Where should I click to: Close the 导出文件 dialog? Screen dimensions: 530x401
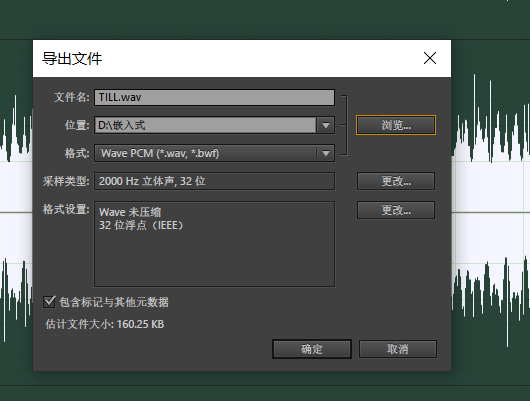tap(430, 58)
